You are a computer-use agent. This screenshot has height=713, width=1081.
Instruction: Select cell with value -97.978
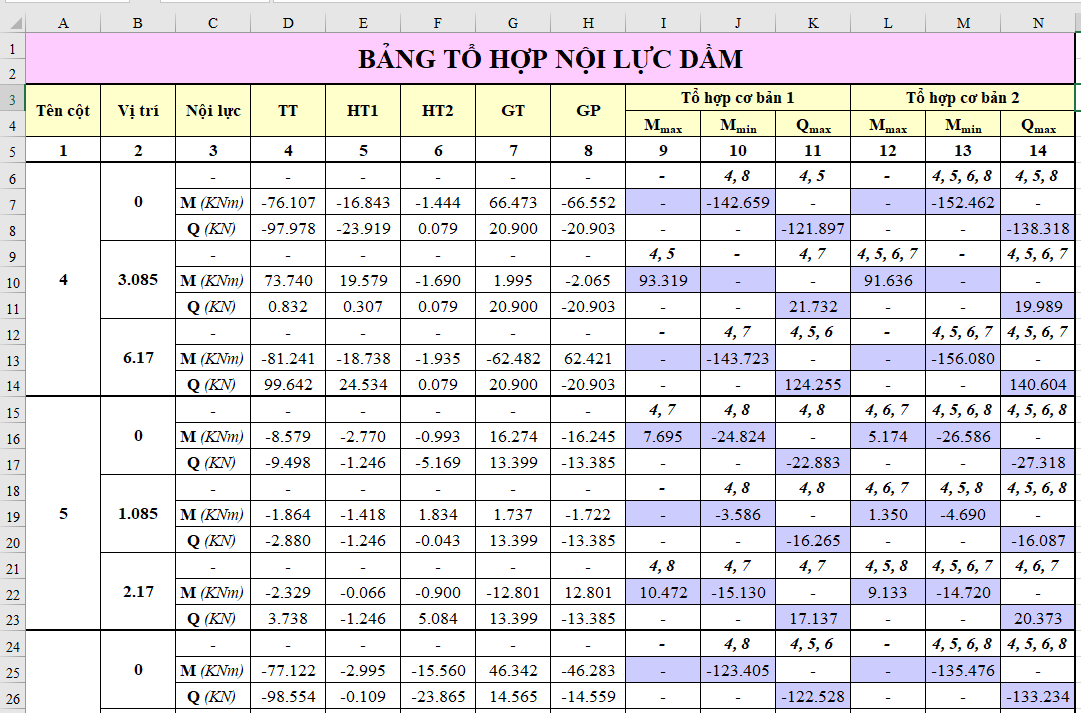click(288, 228)
